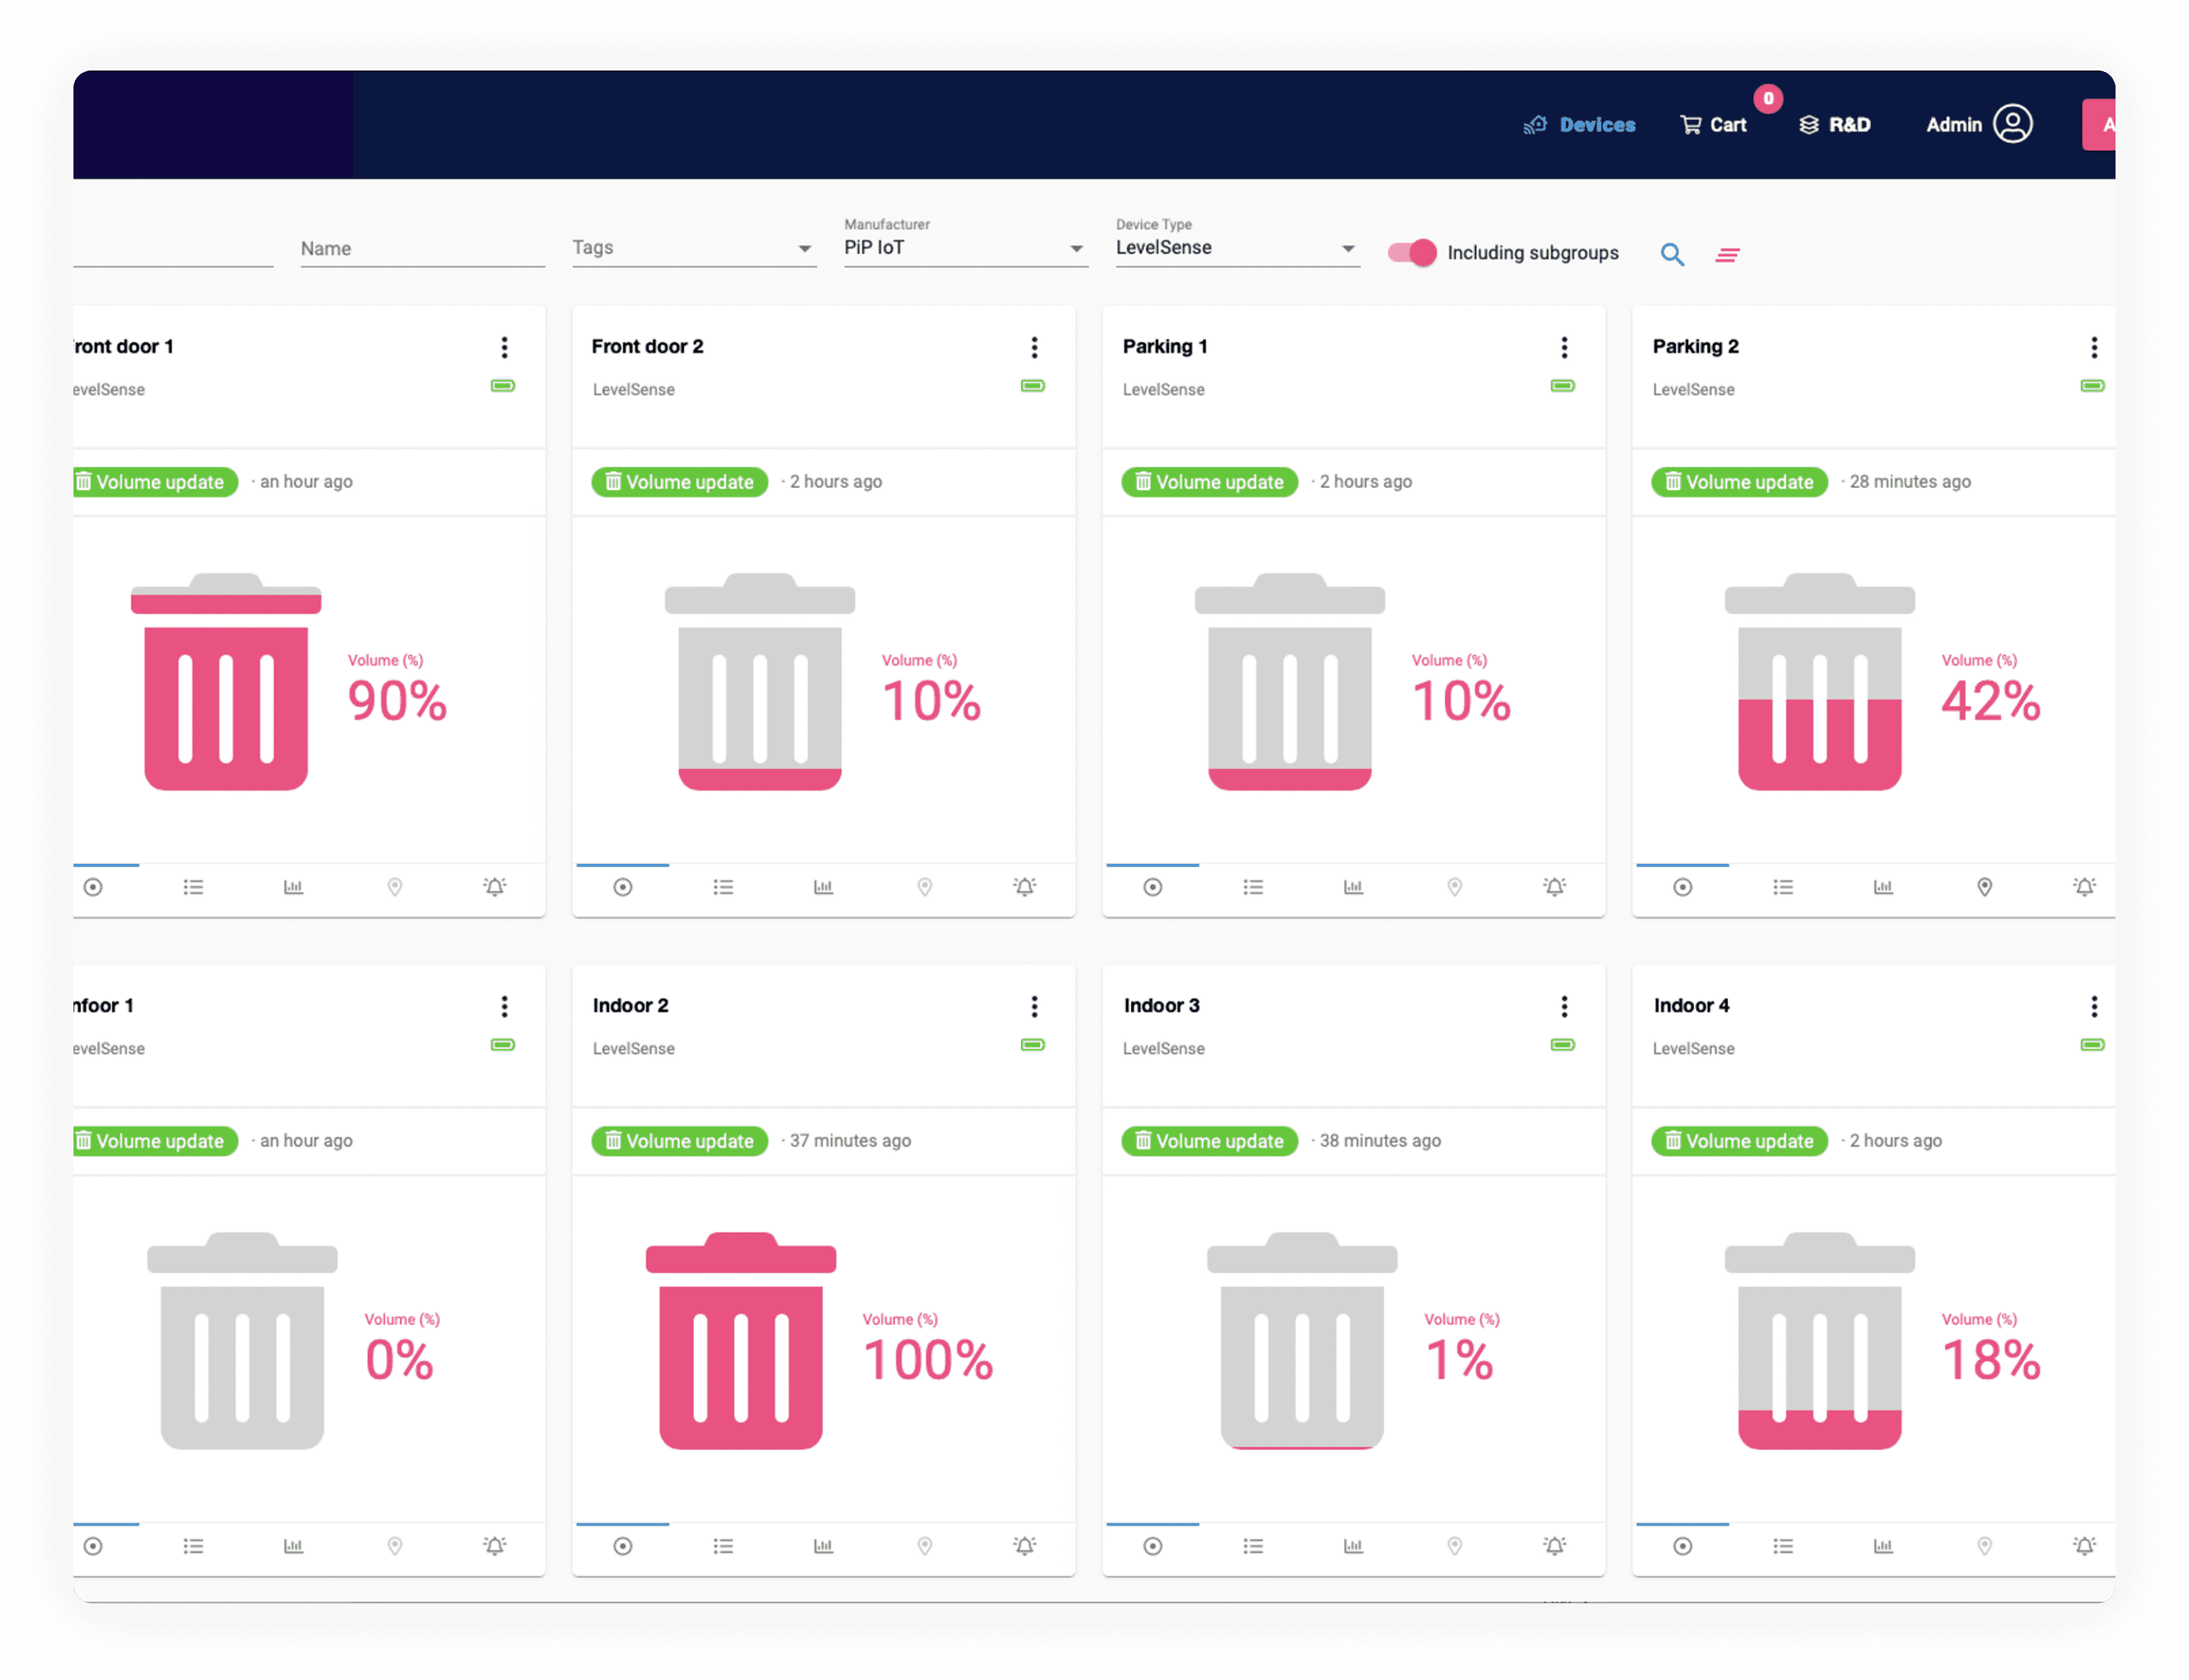This screenshot has width=2189, height=1680.
Task: Open the list view tab on Indoor 3 card
Action: coord(1253,1546)
